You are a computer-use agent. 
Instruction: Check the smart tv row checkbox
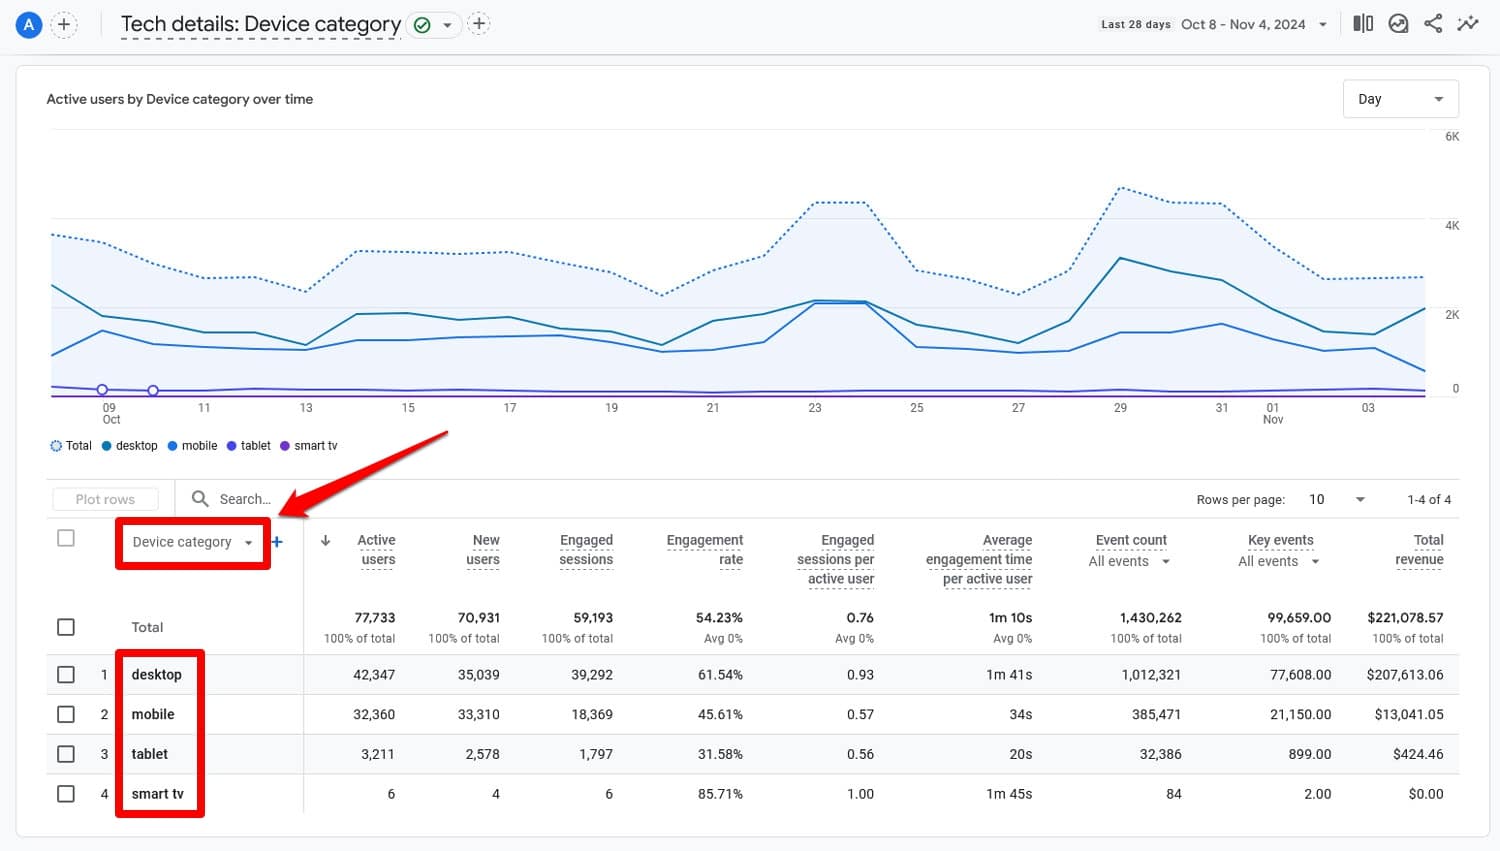click(66, 793)
